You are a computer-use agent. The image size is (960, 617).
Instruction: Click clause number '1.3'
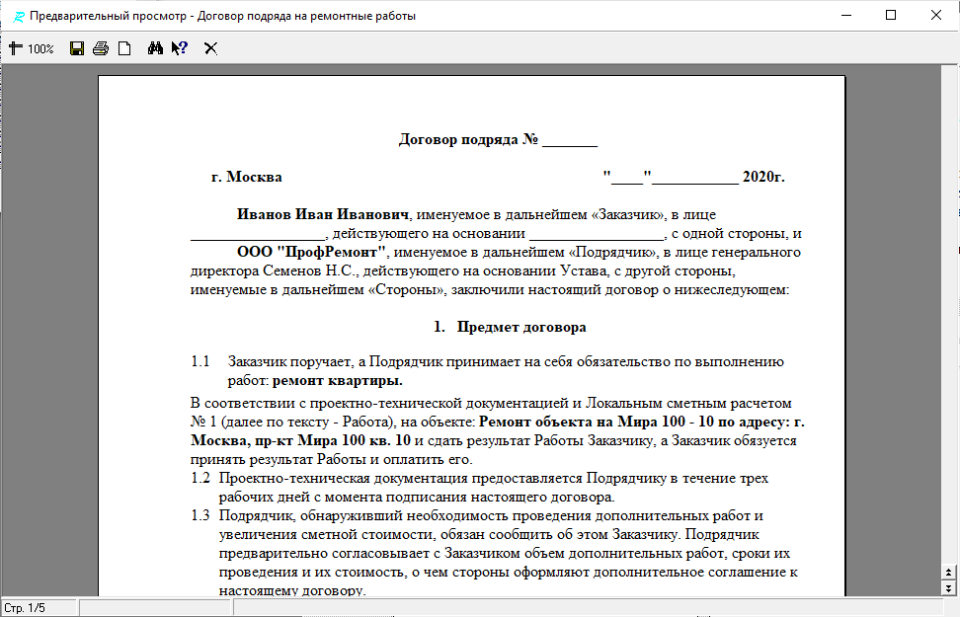click(200, 515)
